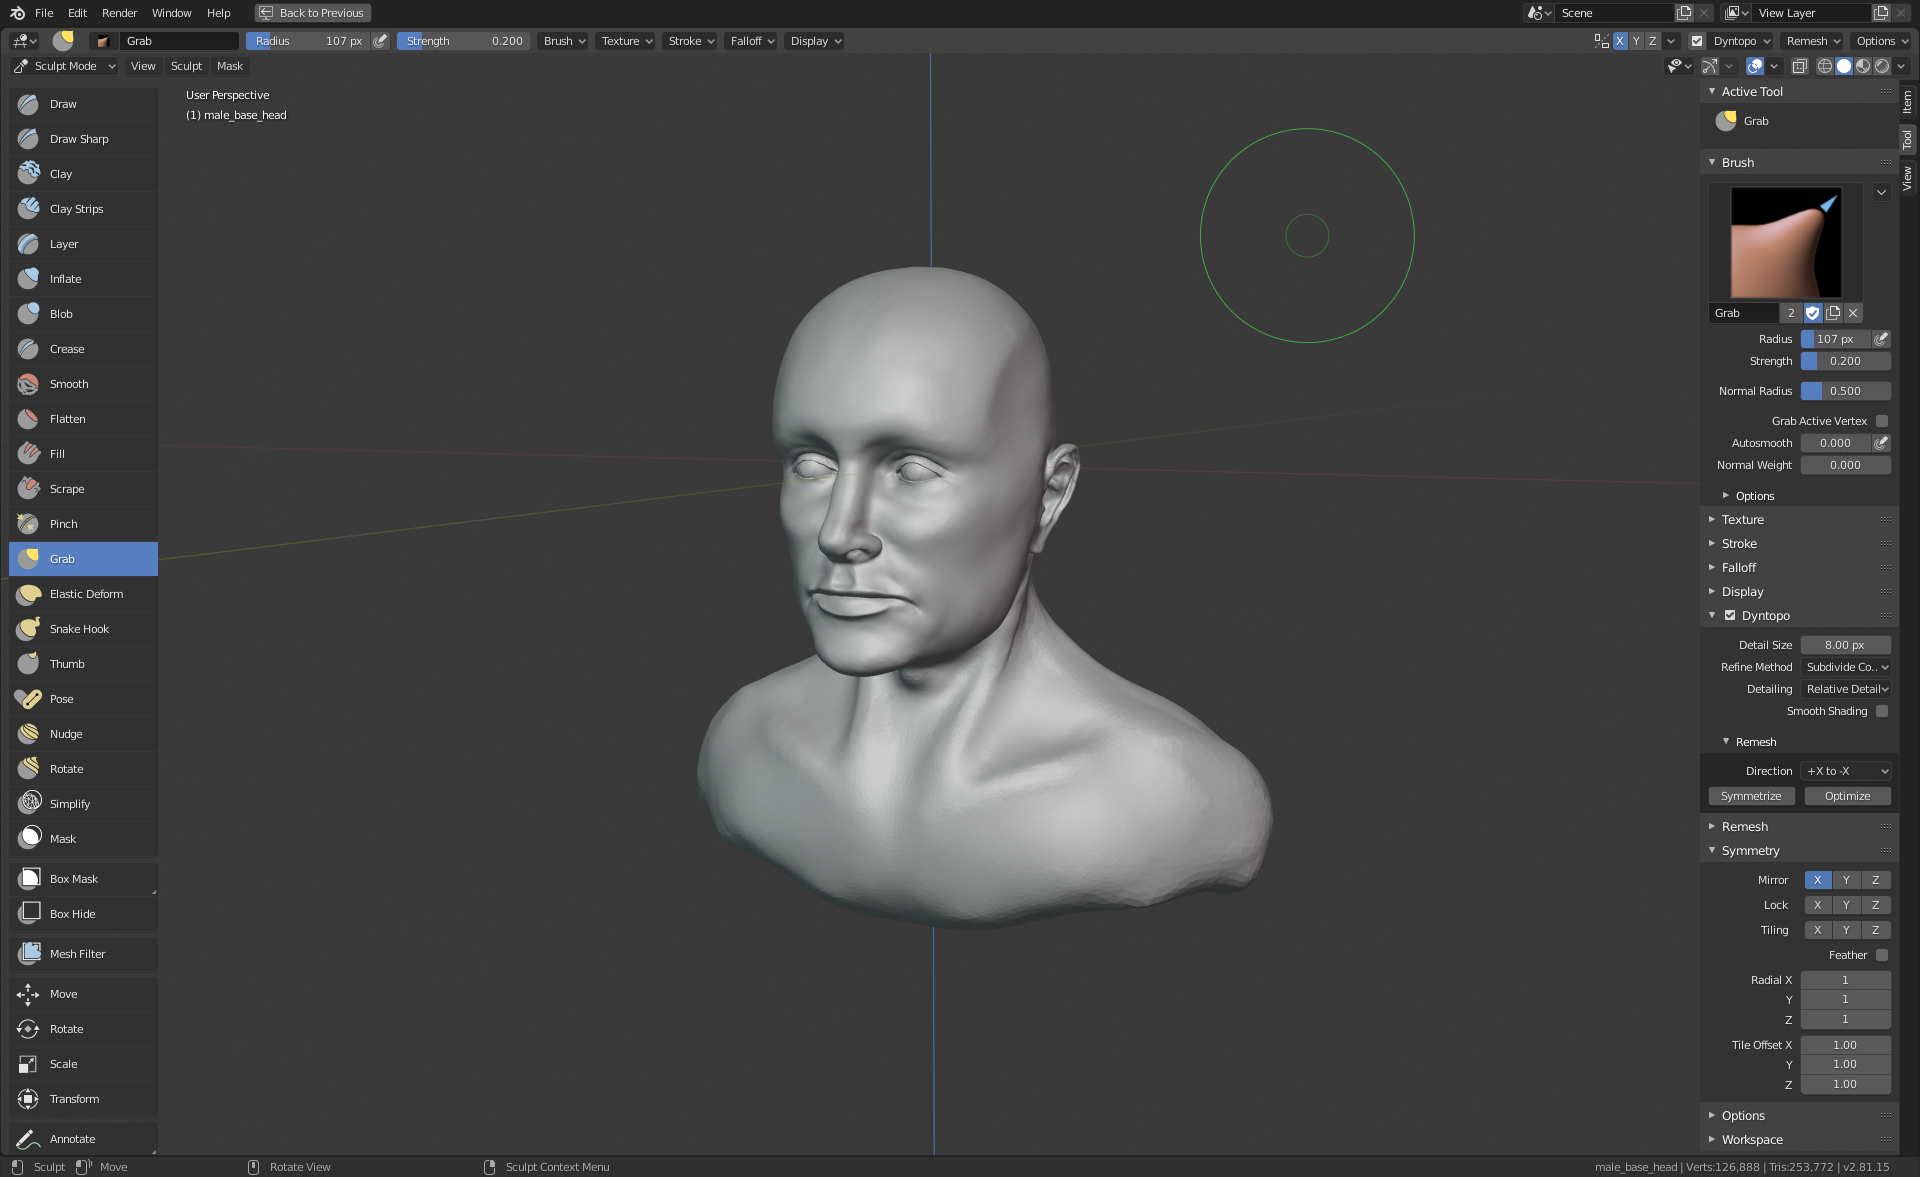Screen dimensions: 1920x1177
Task: Toggle Mirror X symmetry button
Action: (x=1817, y=880)
